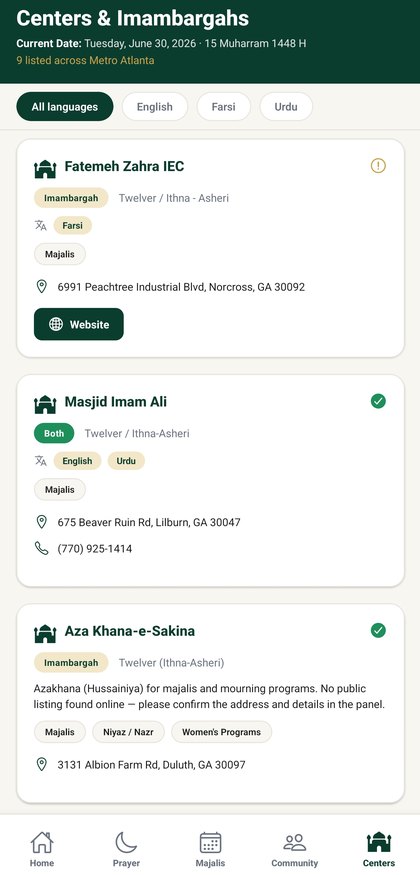Image resolution: width=420 pixels, height=875 pixels.
Task: Filter centers by Farsi language
Action: coord(223,107)
